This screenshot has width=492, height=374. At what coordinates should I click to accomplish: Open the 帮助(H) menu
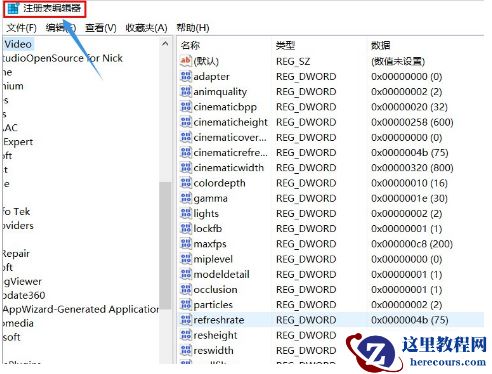(x=193, y=28)
